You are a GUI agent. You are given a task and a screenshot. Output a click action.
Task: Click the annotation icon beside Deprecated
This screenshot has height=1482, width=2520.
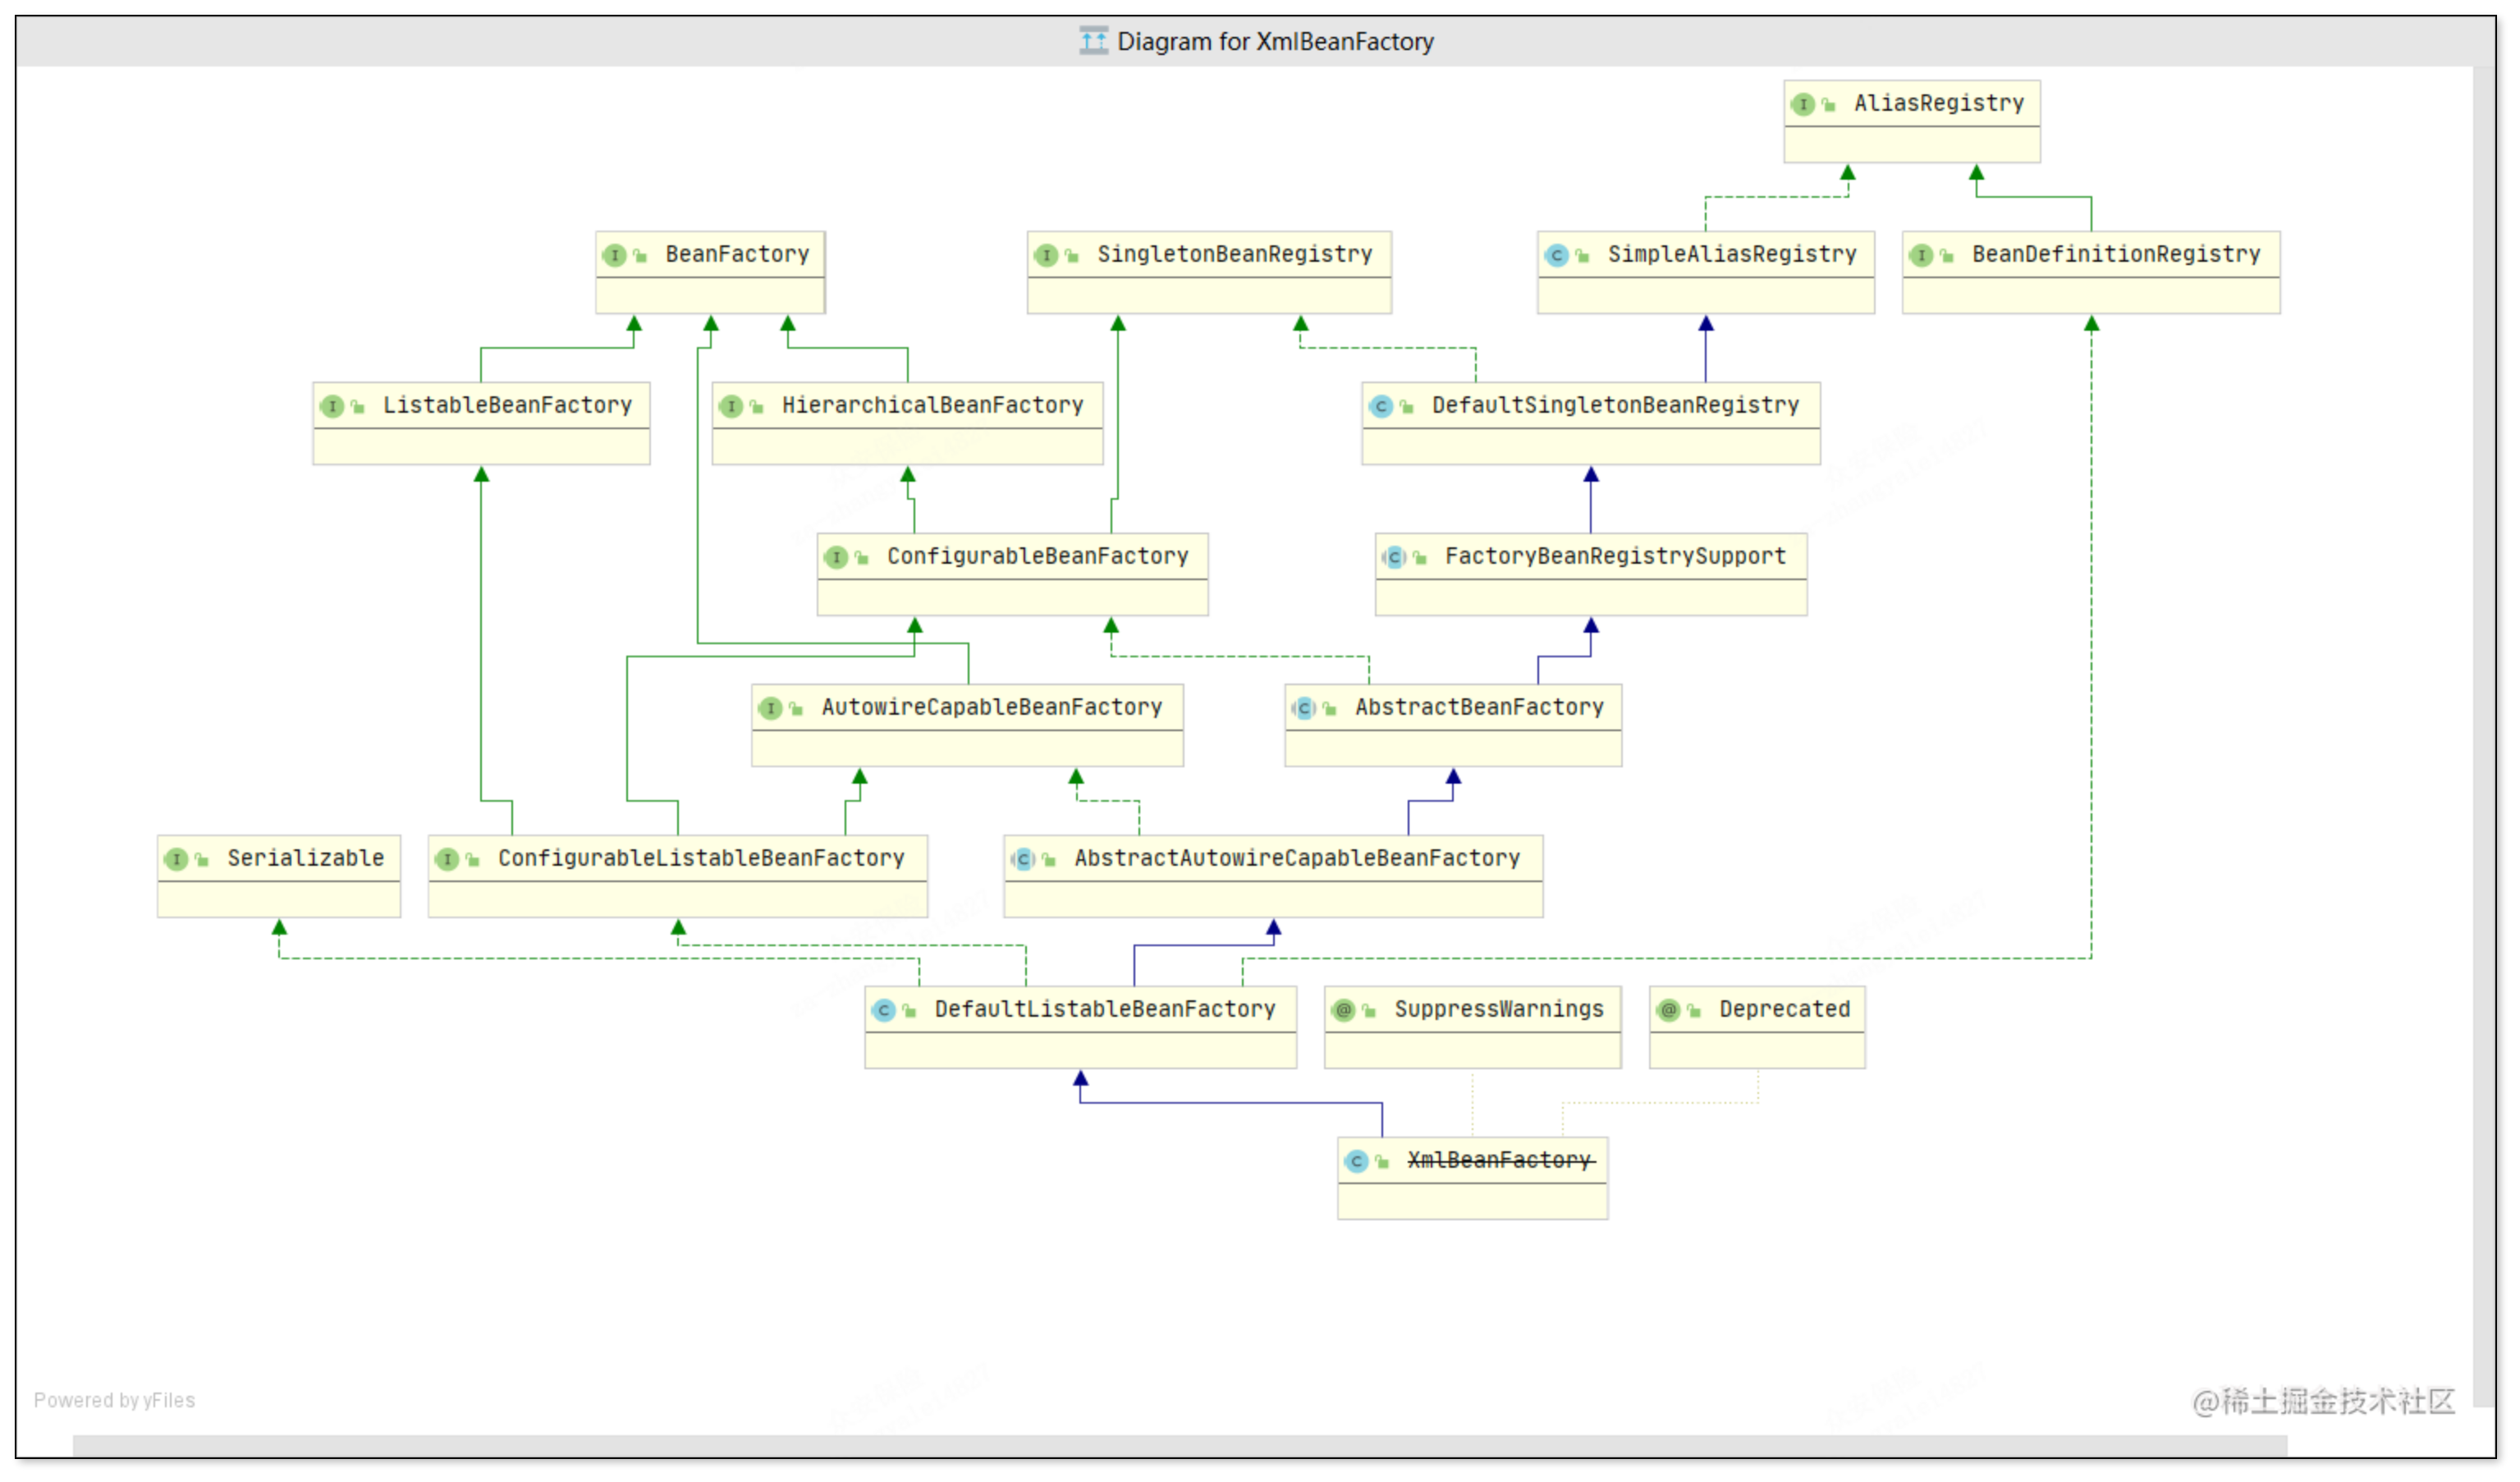tap(1668, 1010)
